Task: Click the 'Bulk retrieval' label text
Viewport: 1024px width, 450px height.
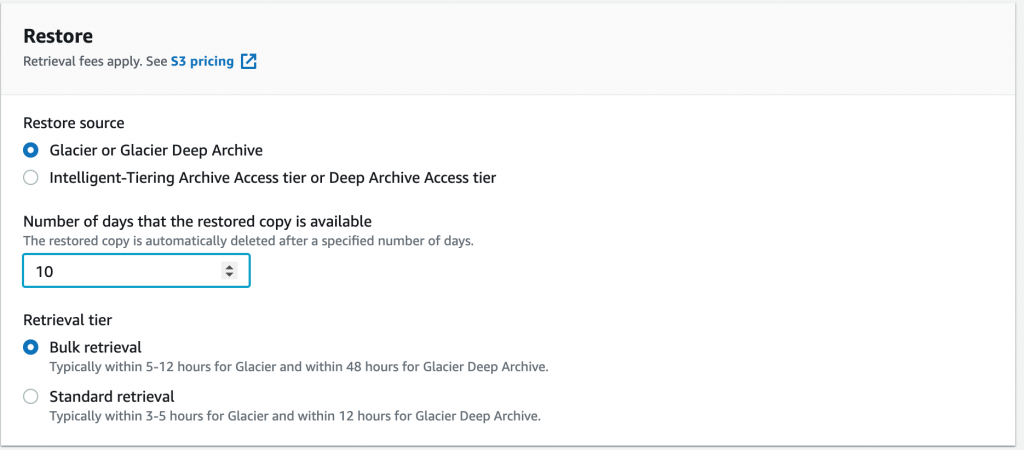Action: pos(95,347)
